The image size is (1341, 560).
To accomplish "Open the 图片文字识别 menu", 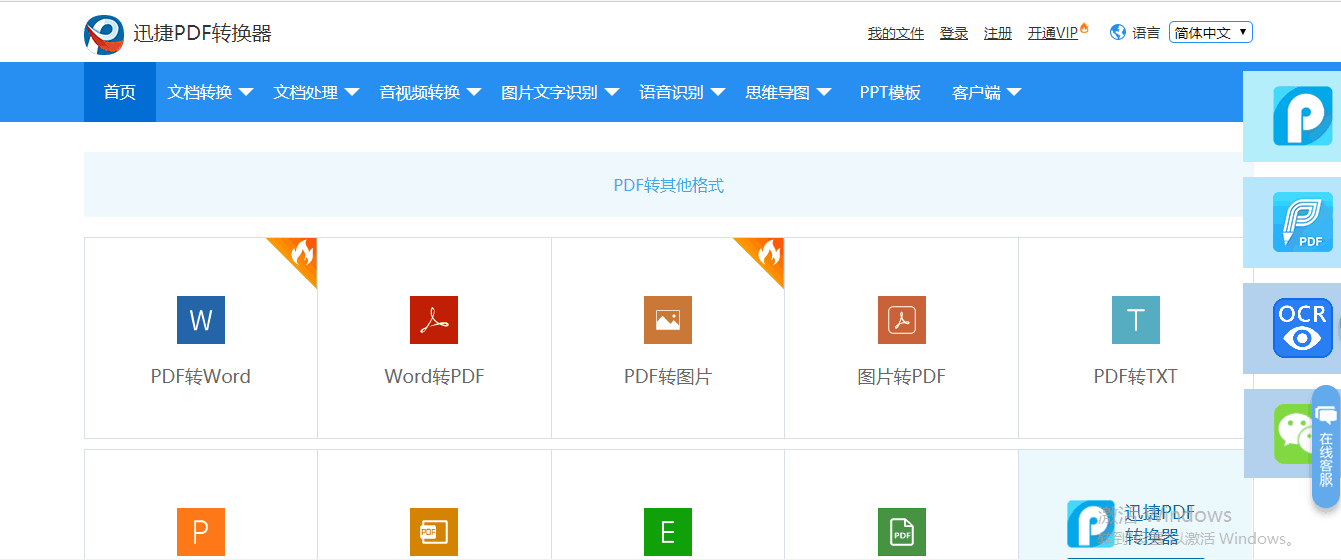I will [550, 92].
